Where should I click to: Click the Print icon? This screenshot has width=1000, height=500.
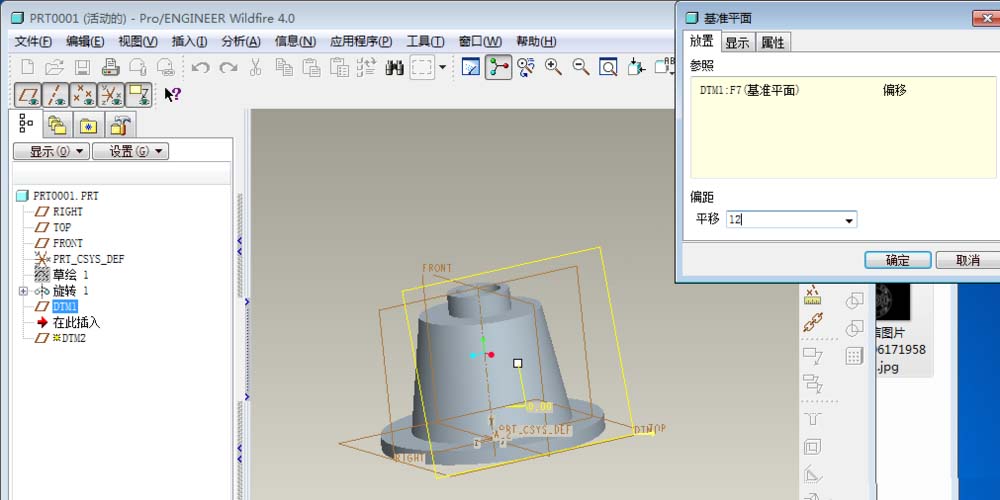tap(110, 67)
